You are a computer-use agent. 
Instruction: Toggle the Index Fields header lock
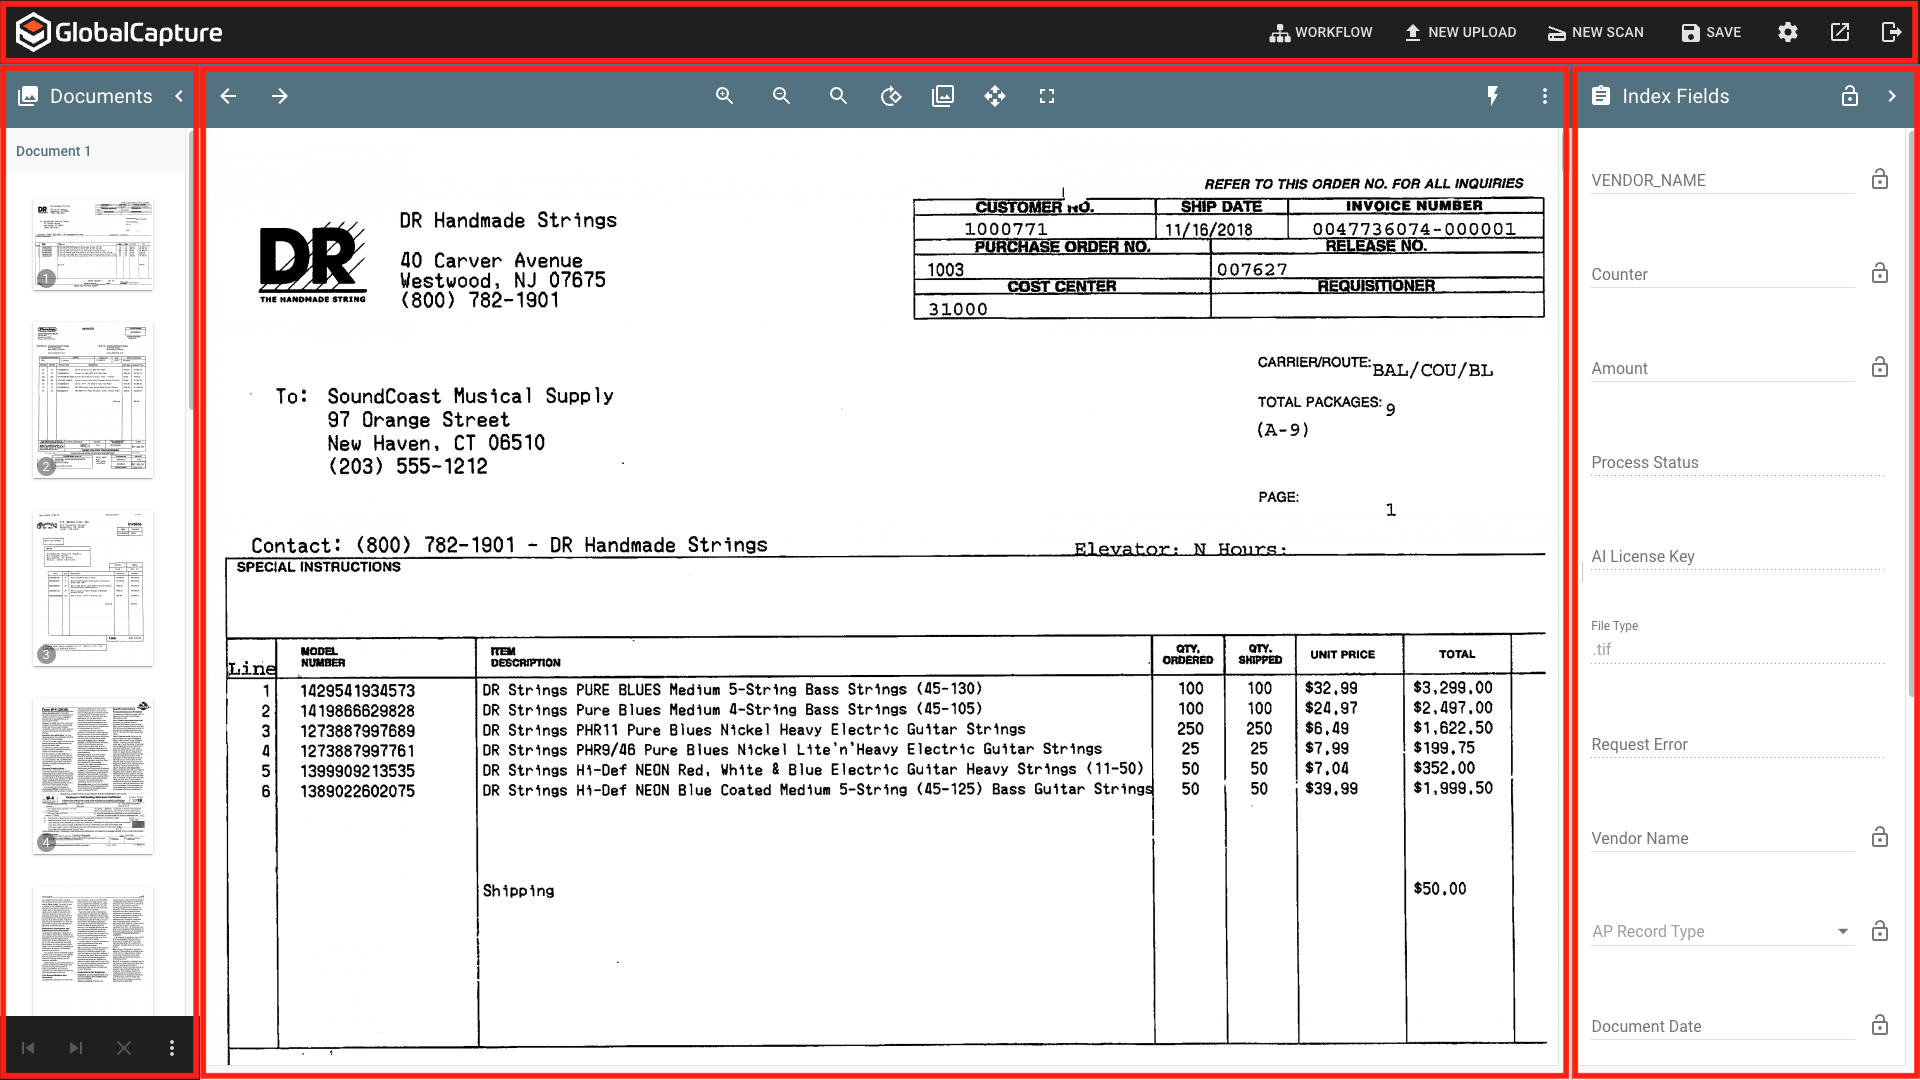pos(1850,96)
